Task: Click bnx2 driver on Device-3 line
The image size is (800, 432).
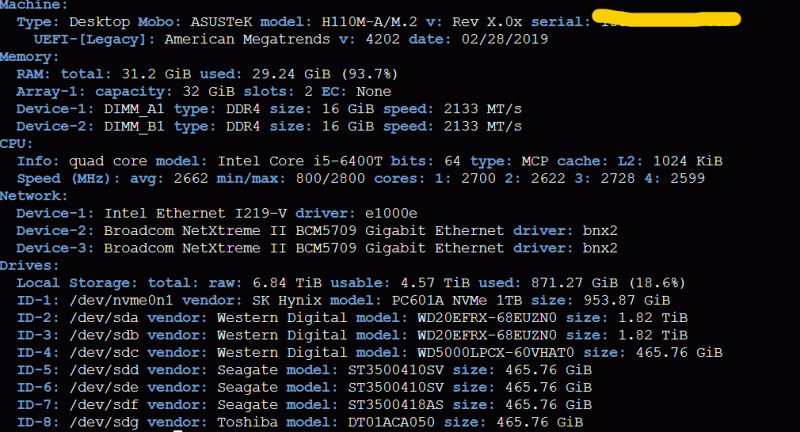Action: (600, 248)
